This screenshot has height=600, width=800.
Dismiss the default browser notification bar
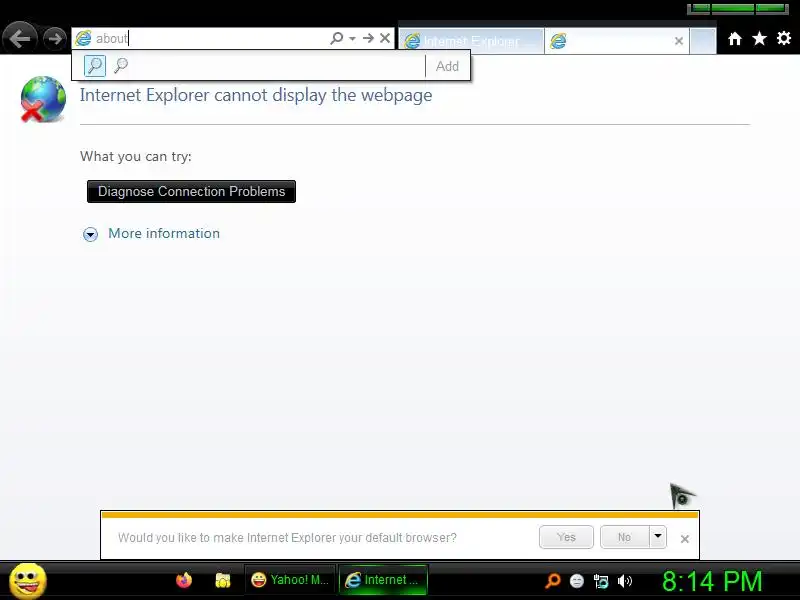(x=685, y=539)
